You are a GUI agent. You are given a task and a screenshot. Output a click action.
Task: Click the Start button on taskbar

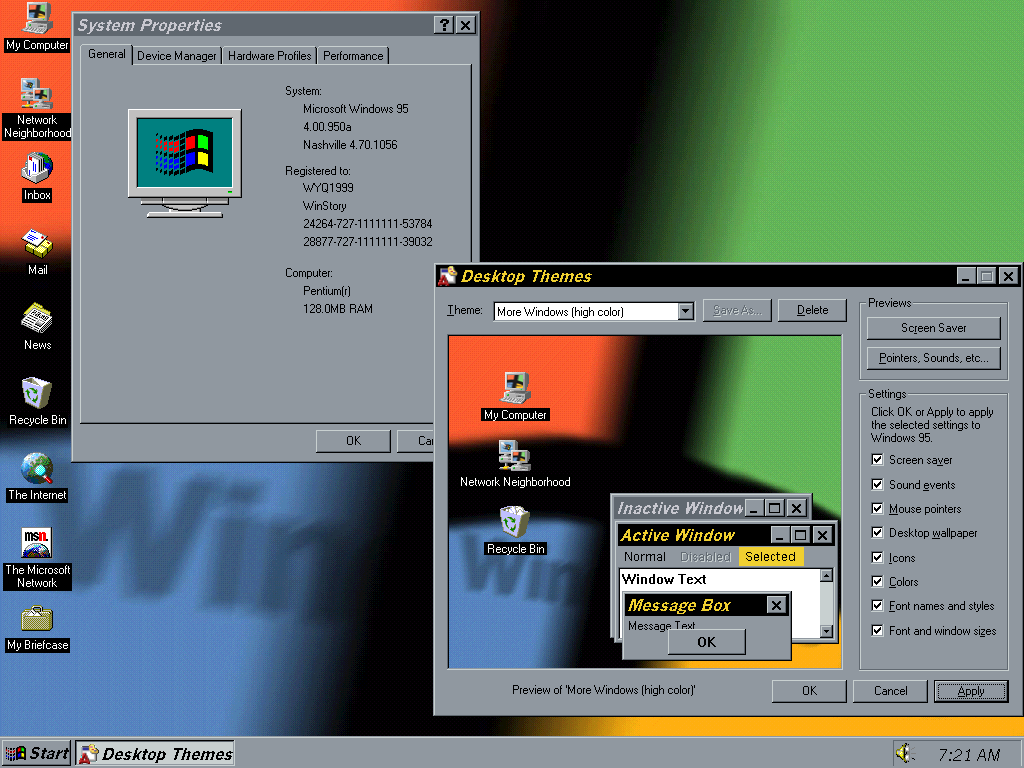click(37, 754)
